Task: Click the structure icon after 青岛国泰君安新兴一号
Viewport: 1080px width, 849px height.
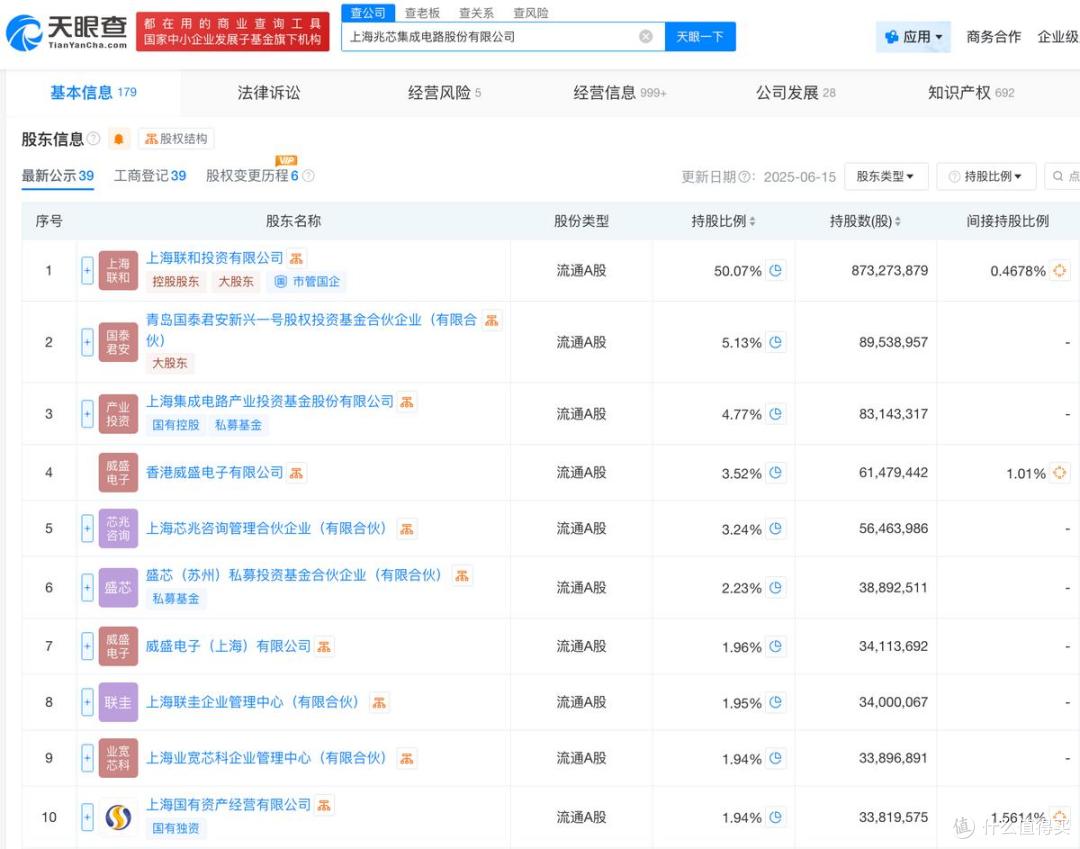Action: point(491,320)
